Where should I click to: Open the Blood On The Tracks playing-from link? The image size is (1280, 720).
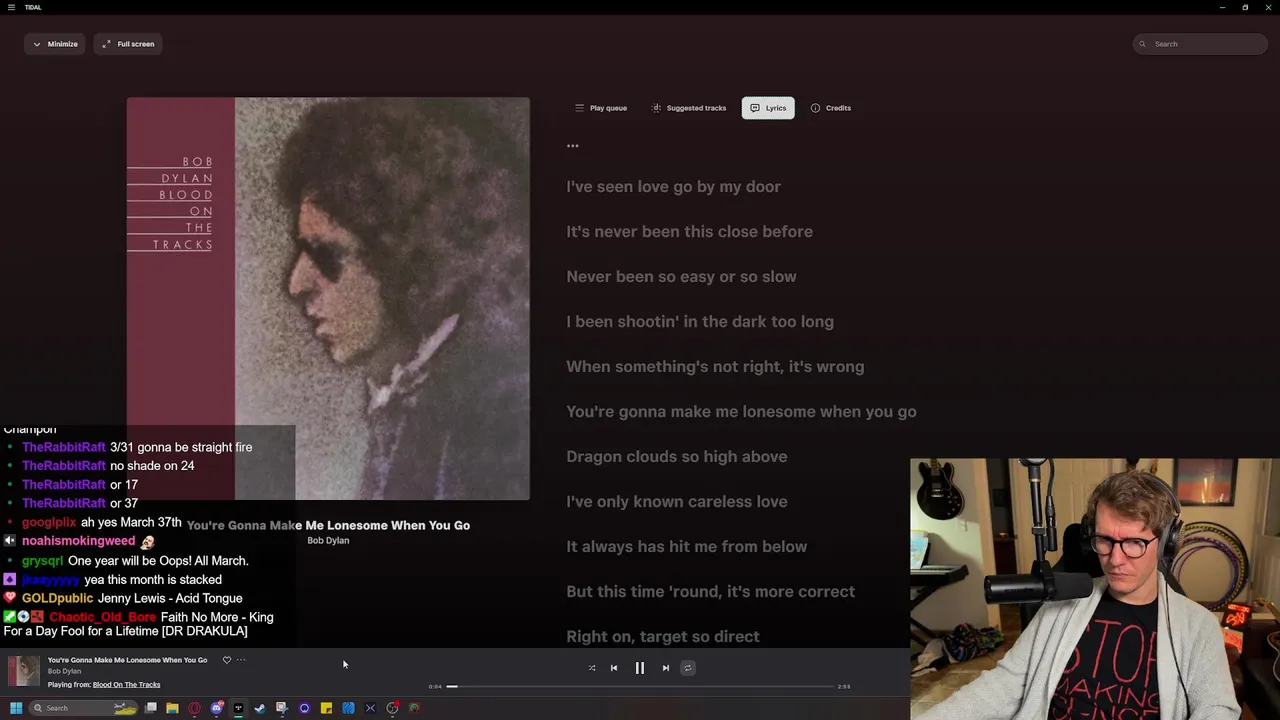click(x=126, y=685)
